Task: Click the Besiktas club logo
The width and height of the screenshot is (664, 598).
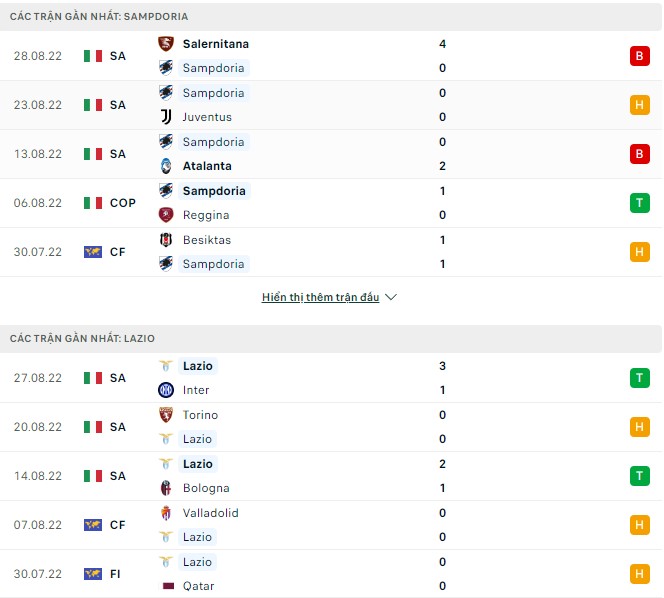Action: tap(166, 240)
